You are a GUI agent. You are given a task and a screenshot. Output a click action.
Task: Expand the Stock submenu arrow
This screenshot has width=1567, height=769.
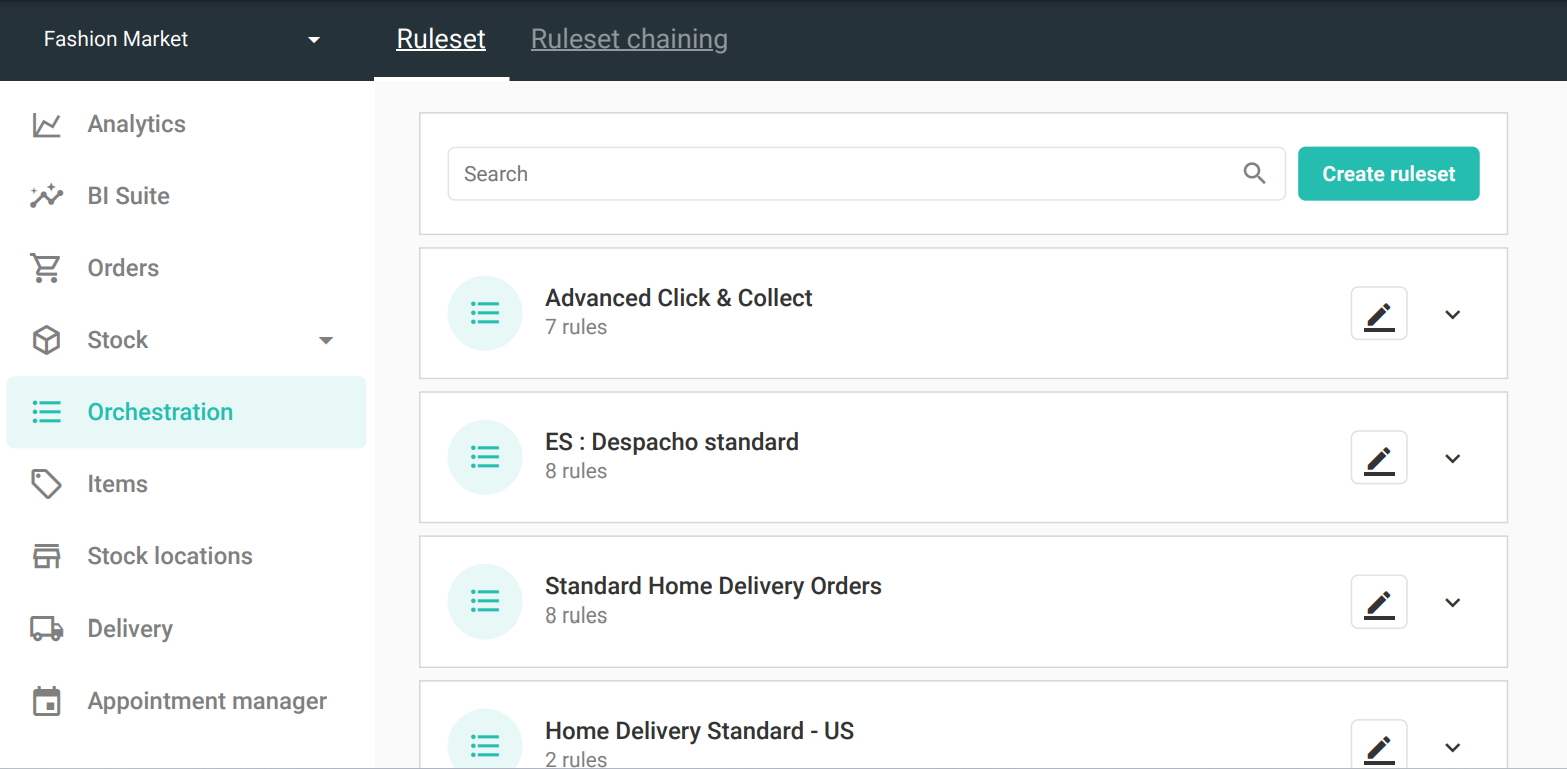tap(325, 341)
